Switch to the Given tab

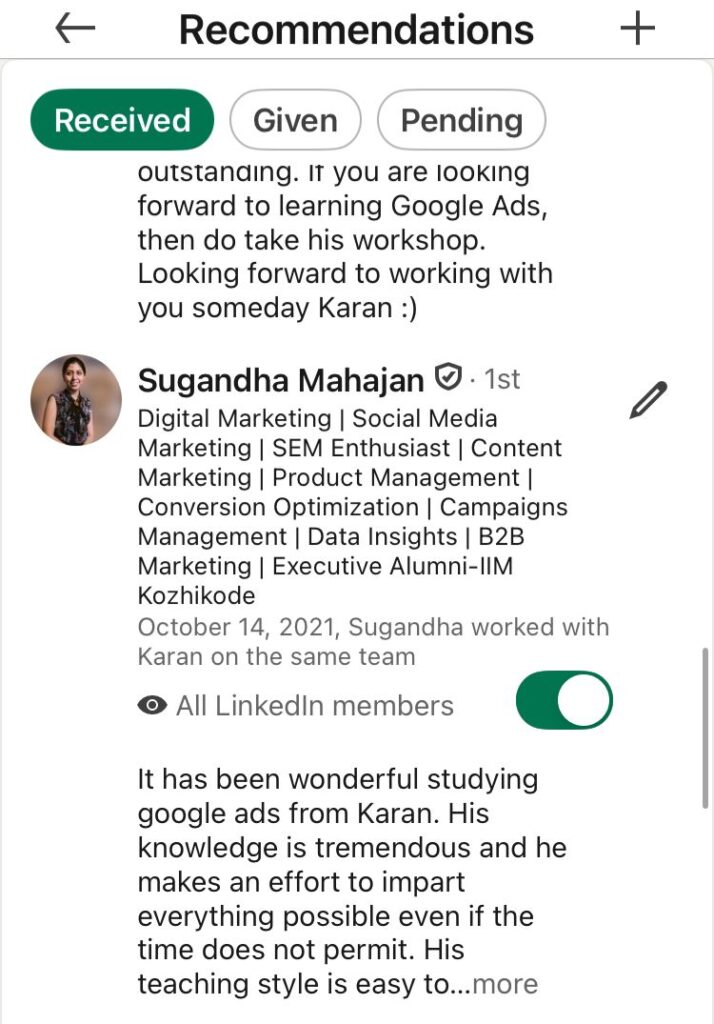295,120
